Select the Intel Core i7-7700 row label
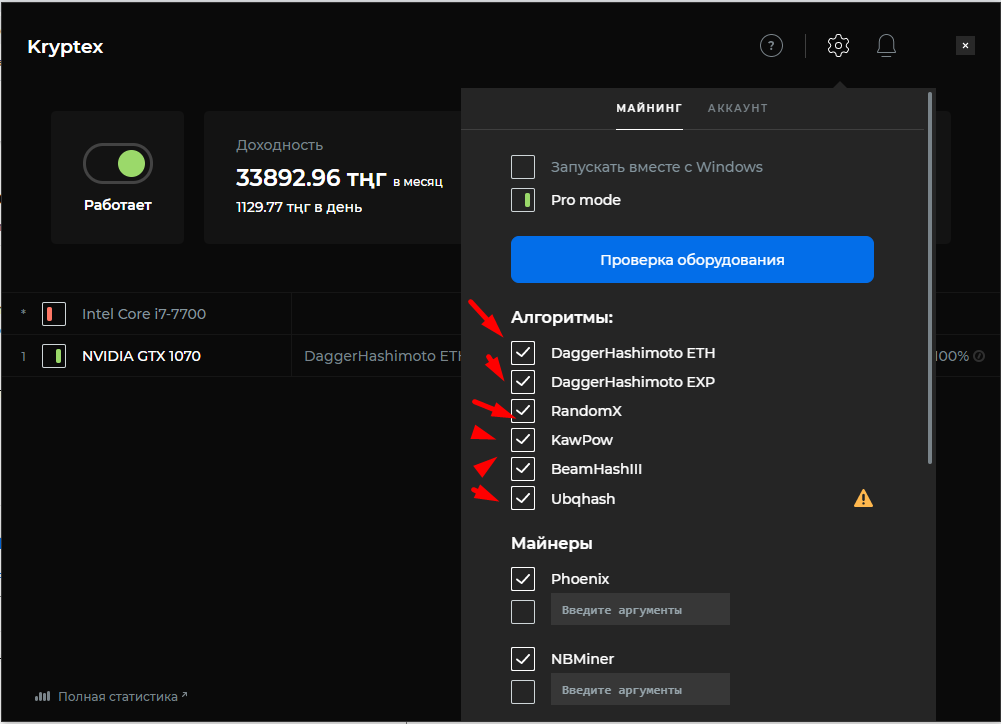The height and width of the screenshot is (724, 1001). coord(144,313)
